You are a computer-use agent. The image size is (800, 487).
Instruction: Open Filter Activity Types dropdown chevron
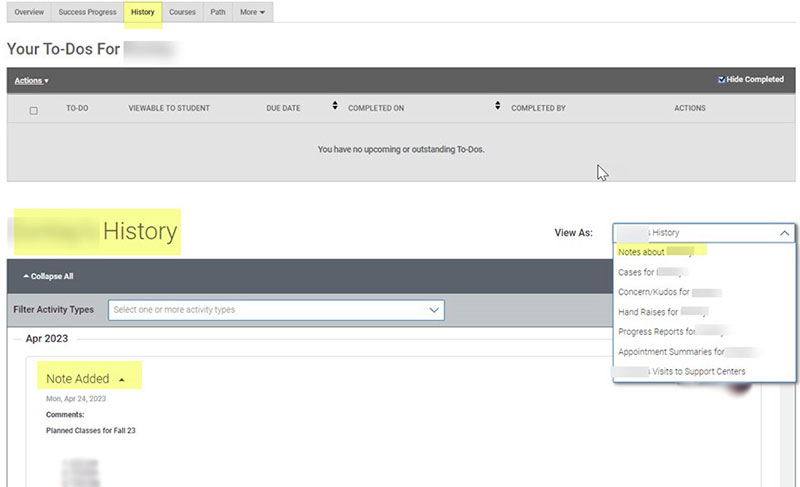click(x=433, y=310)
